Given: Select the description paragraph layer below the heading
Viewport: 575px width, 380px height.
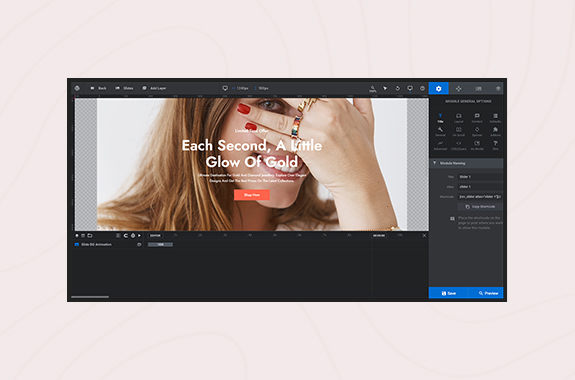Looking at the screenshot, I should pyautogui.click(x=252, y=178).
